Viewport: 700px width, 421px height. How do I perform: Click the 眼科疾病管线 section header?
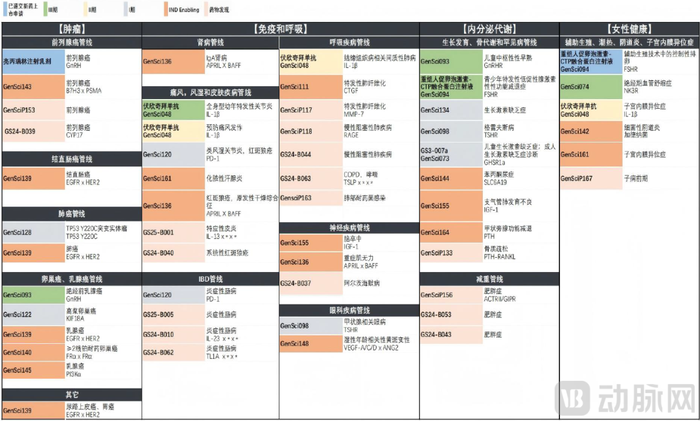click(350, 310)
